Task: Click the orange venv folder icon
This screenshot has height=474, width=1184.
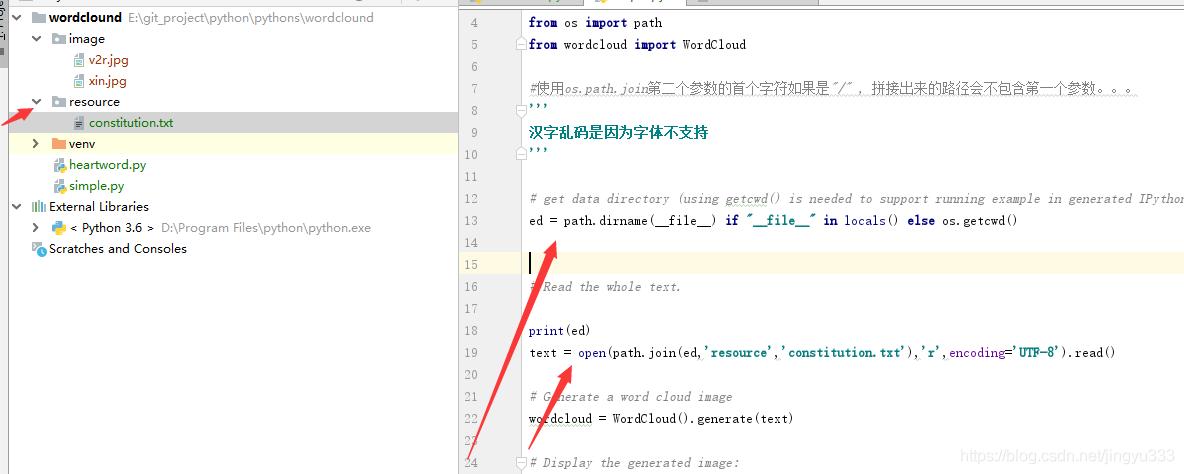Action: point(58,143)
